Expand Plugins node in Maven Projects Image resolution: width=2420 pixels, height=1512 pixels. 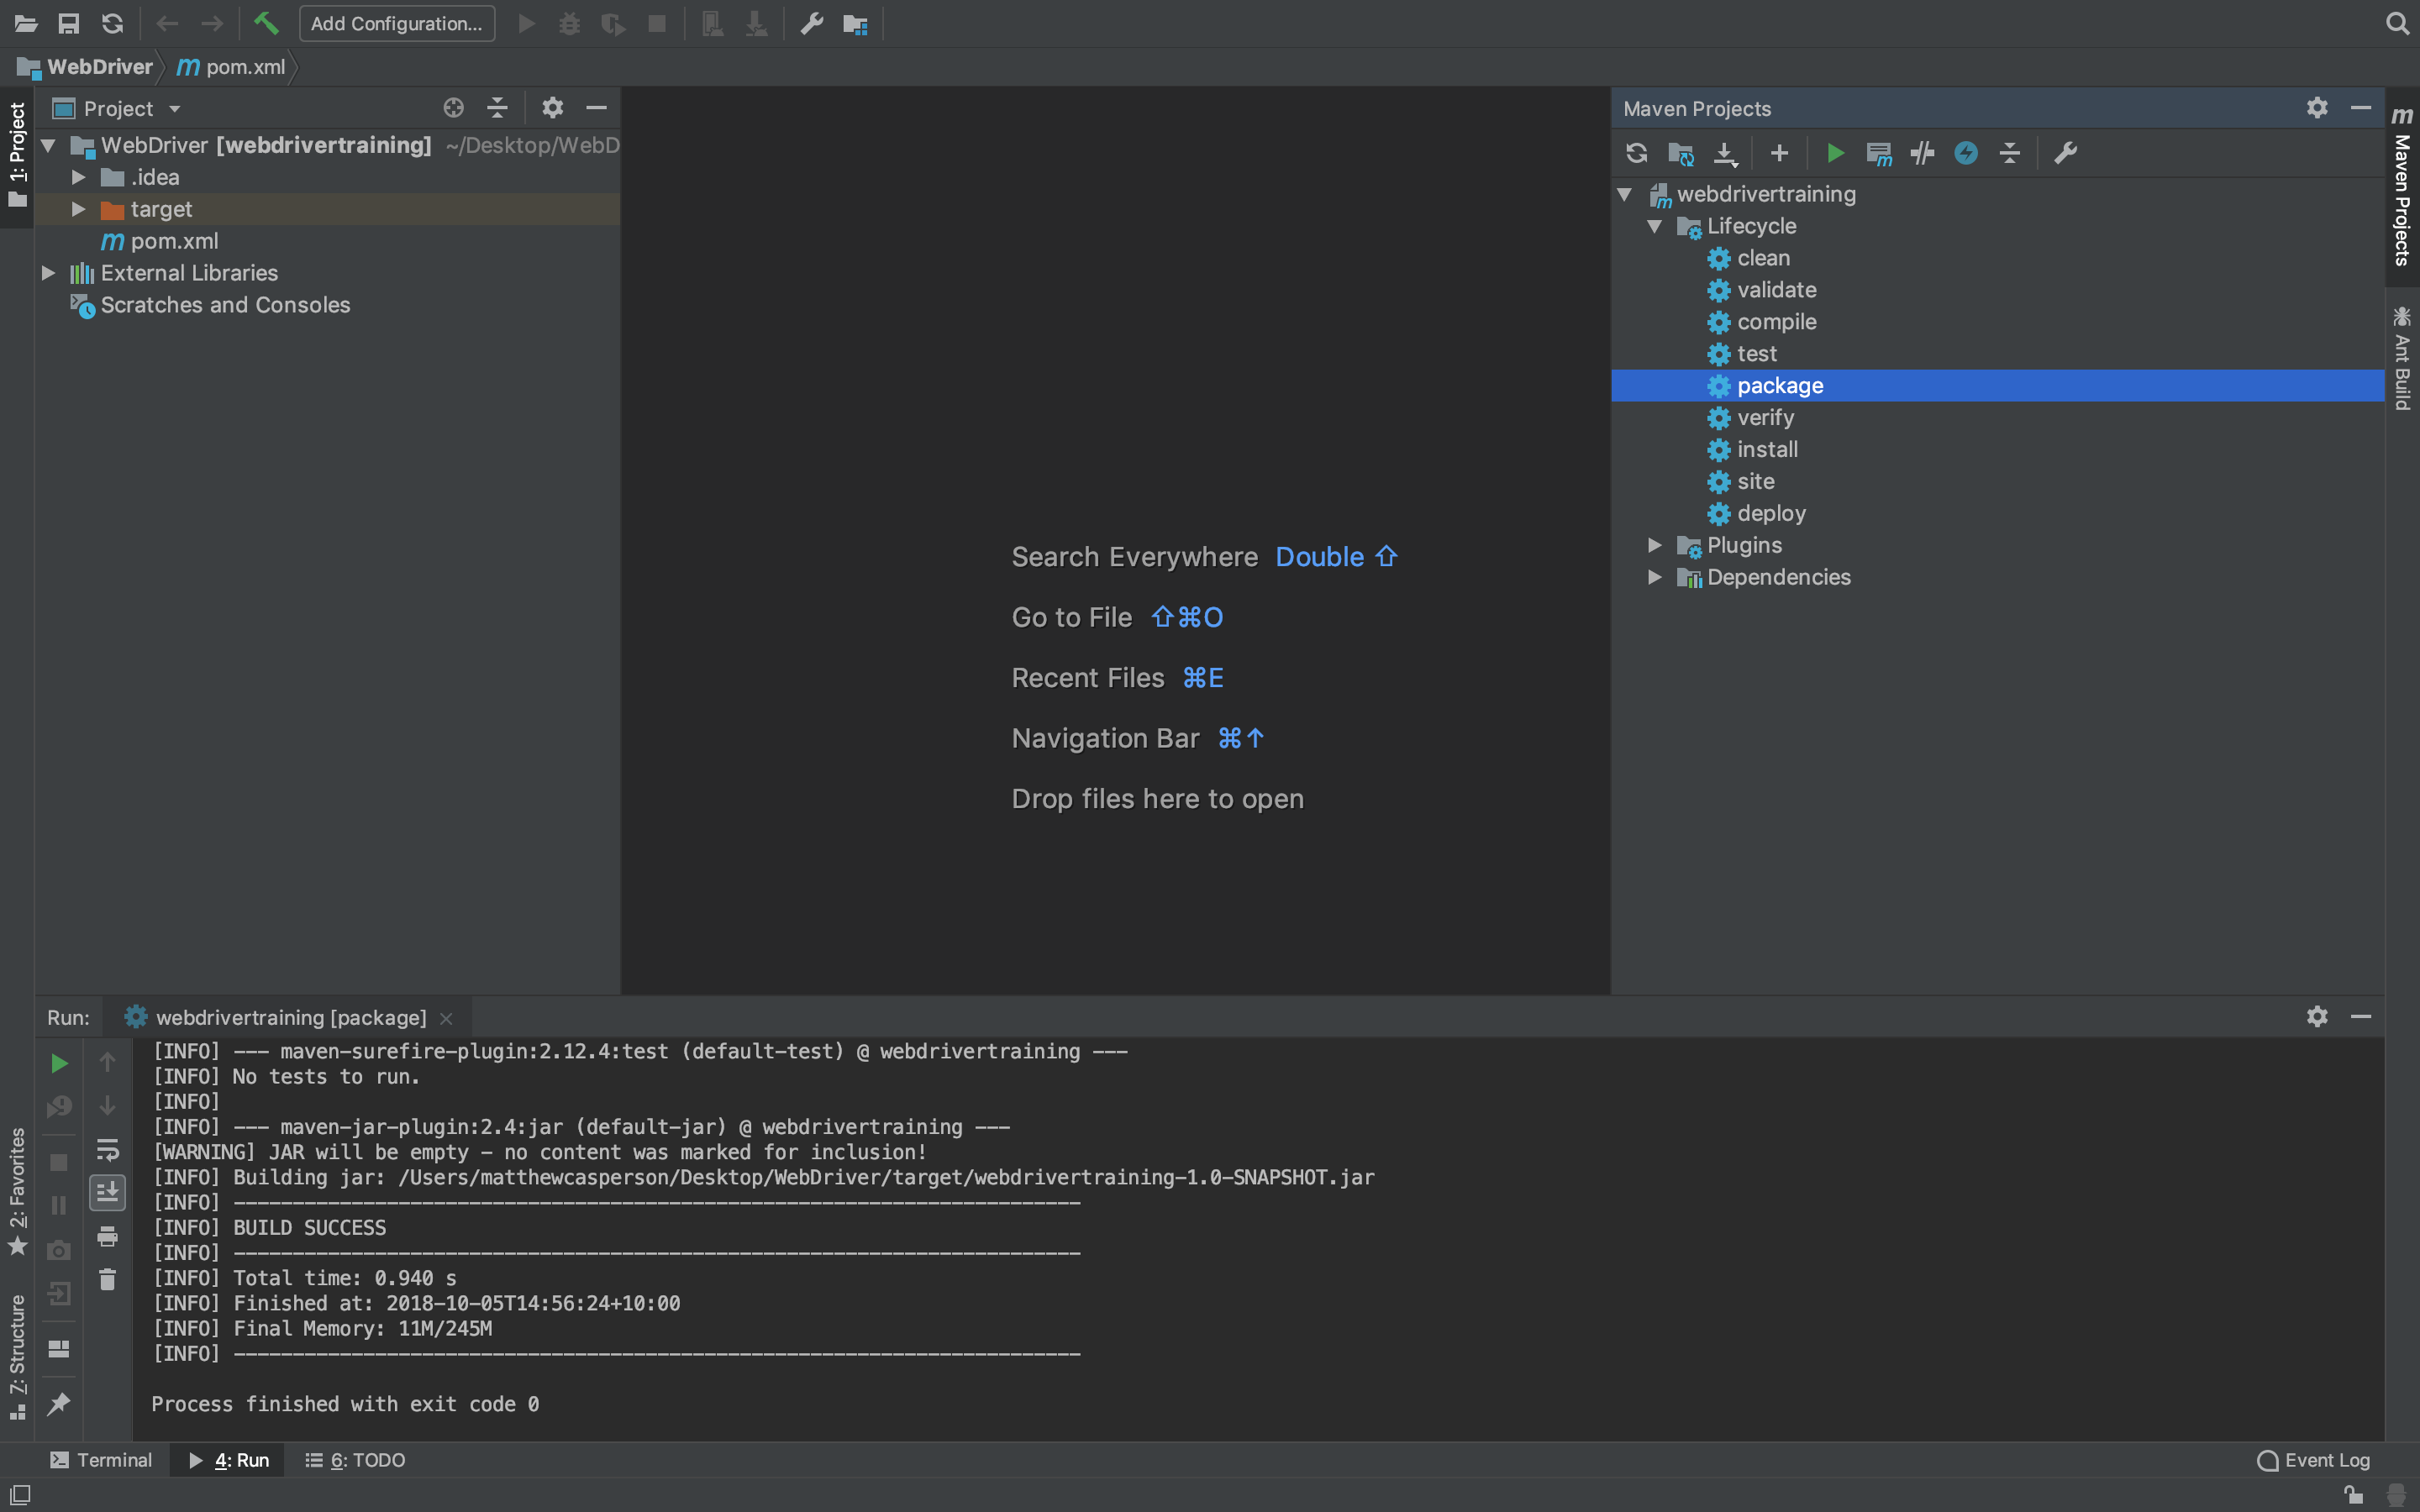(x=1655, y=545)
